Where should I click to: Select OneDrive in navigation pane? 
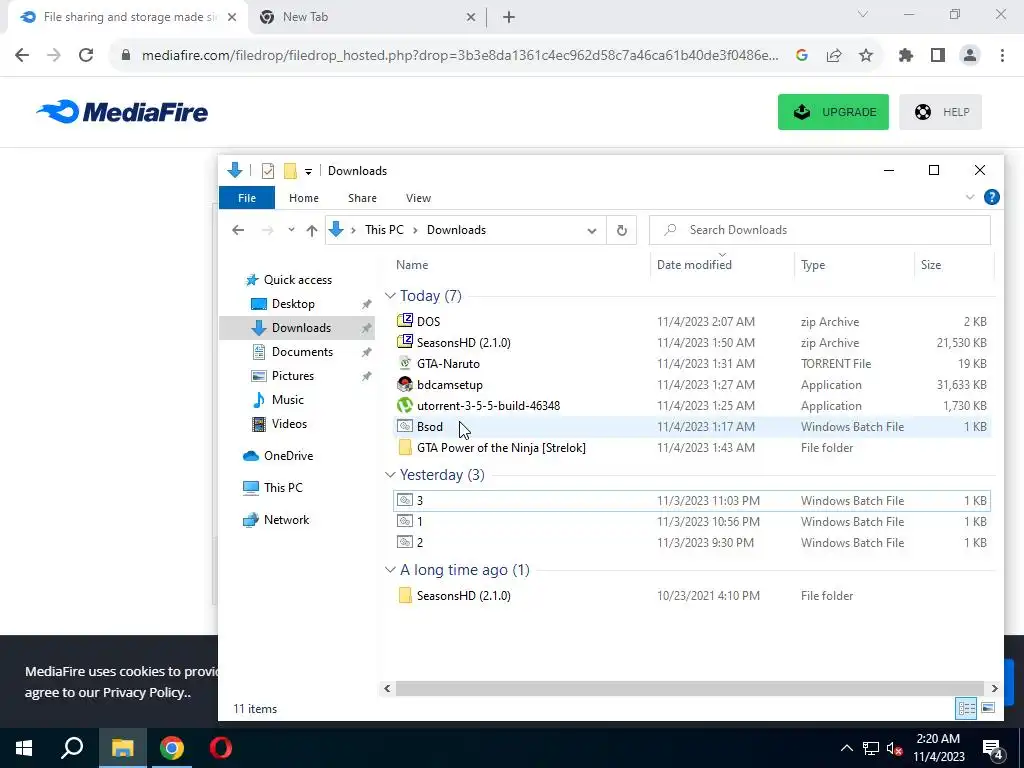tap(288, 456)
